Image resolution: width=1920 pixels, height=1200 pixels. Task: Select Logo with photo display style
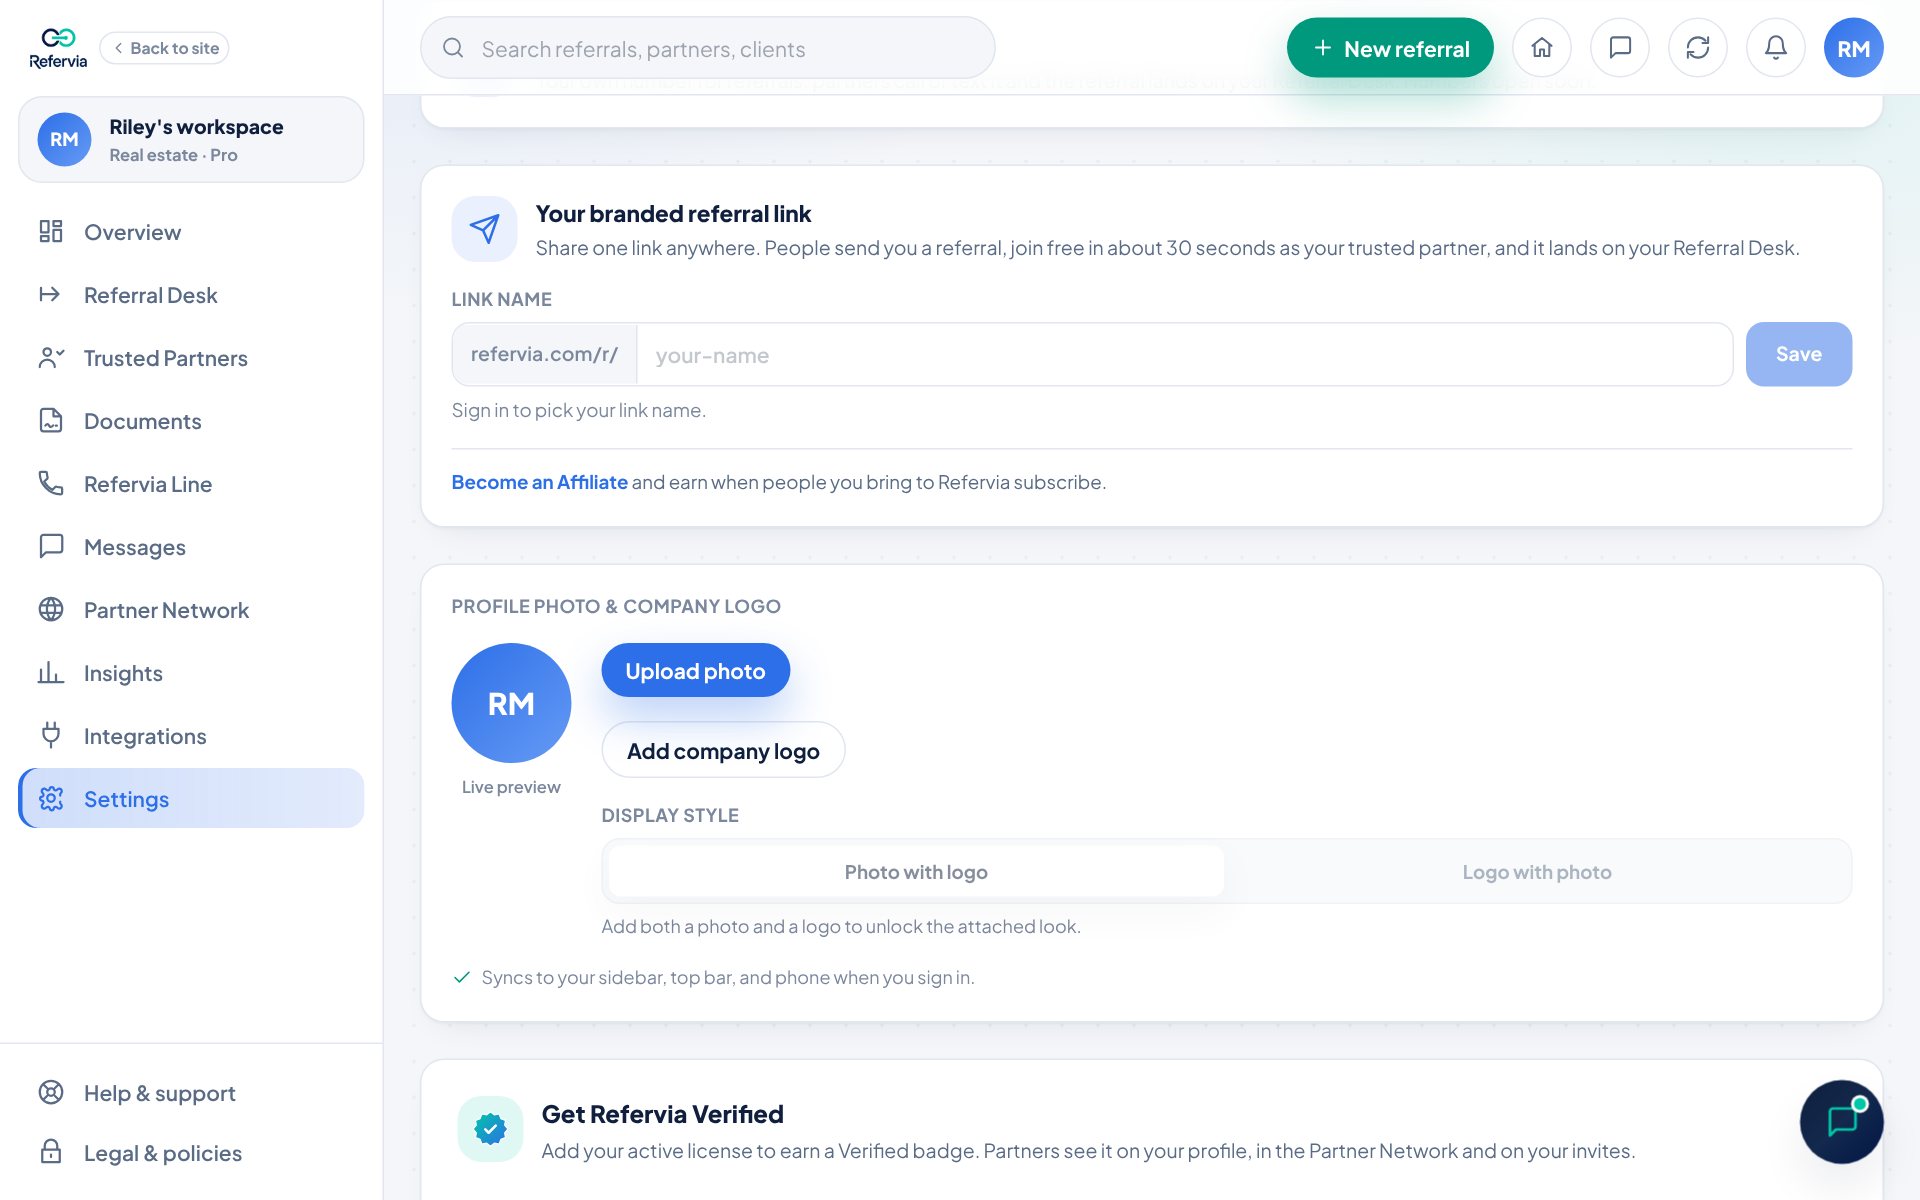click(1537, 872)
